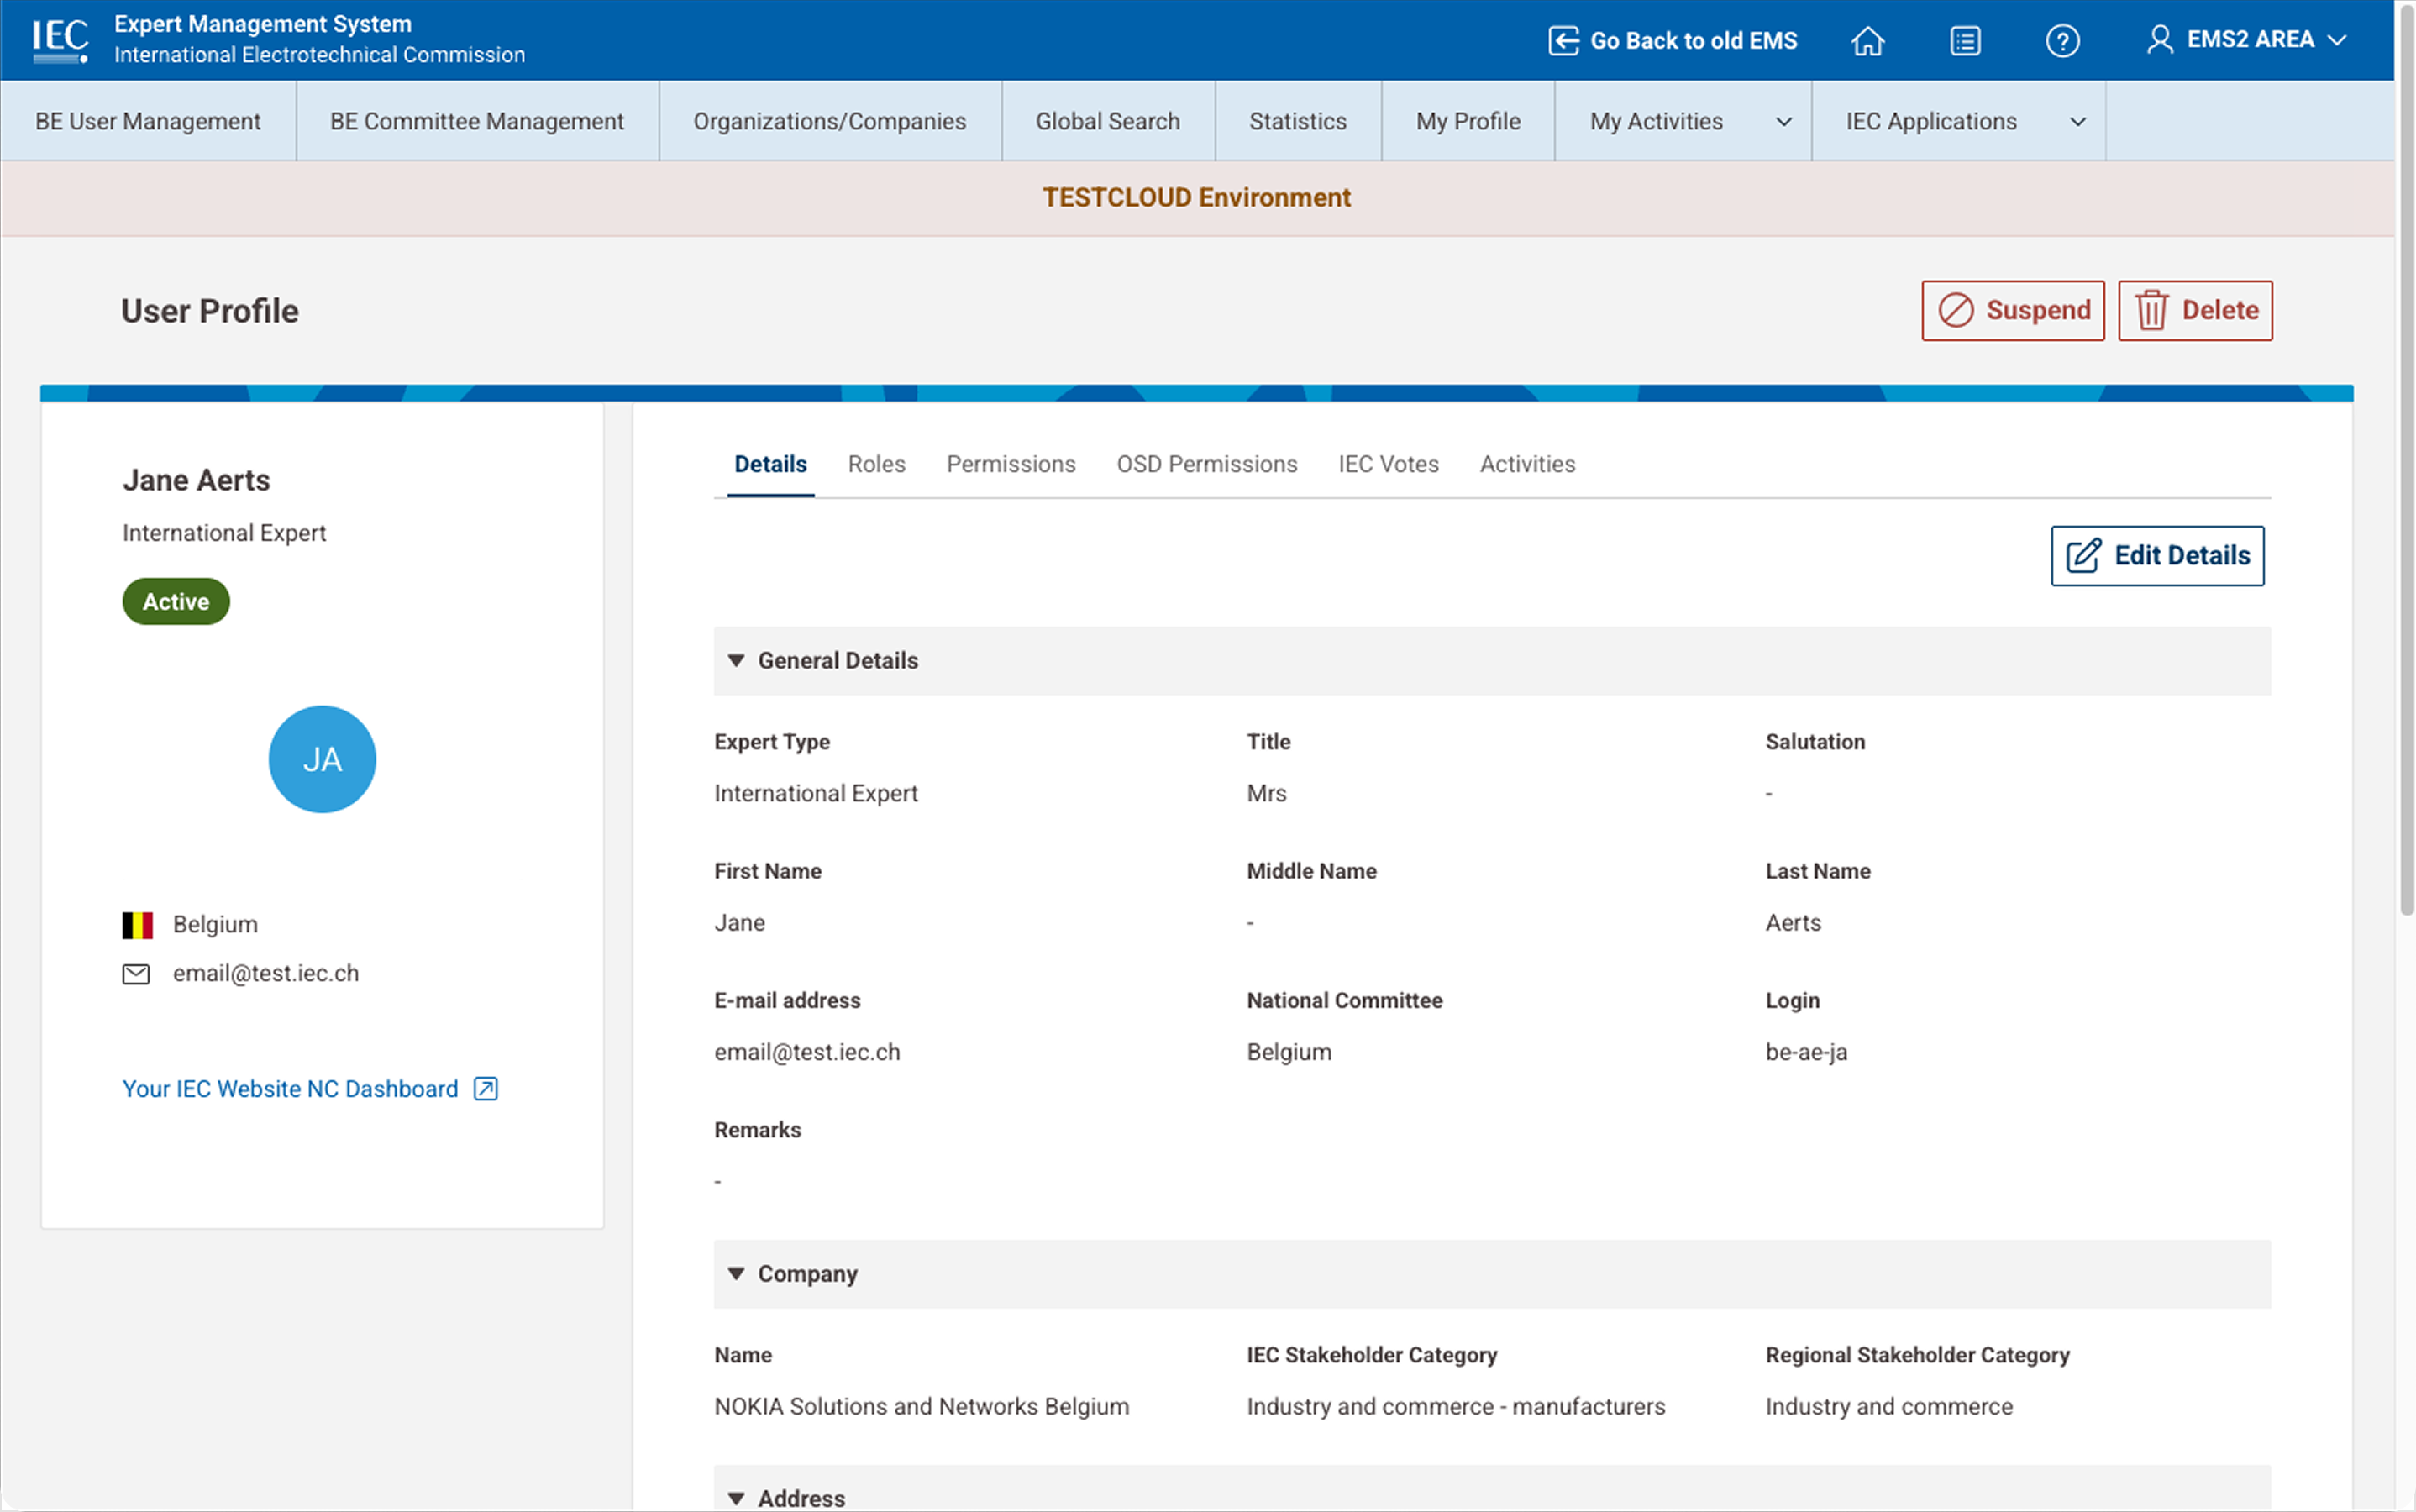Click the Belgium flag icon
Screen dimensions: 2416x1512
point(137,925)
